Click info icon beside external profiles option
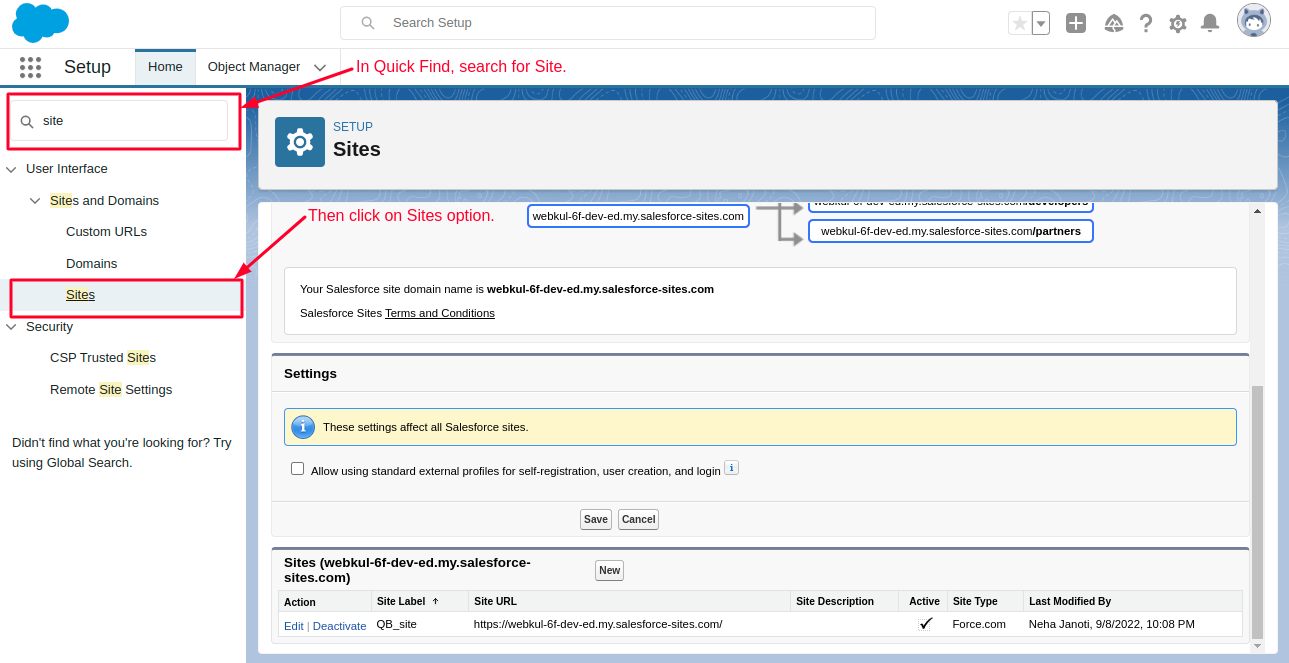Screen dimensions: 1289x663 731,468
